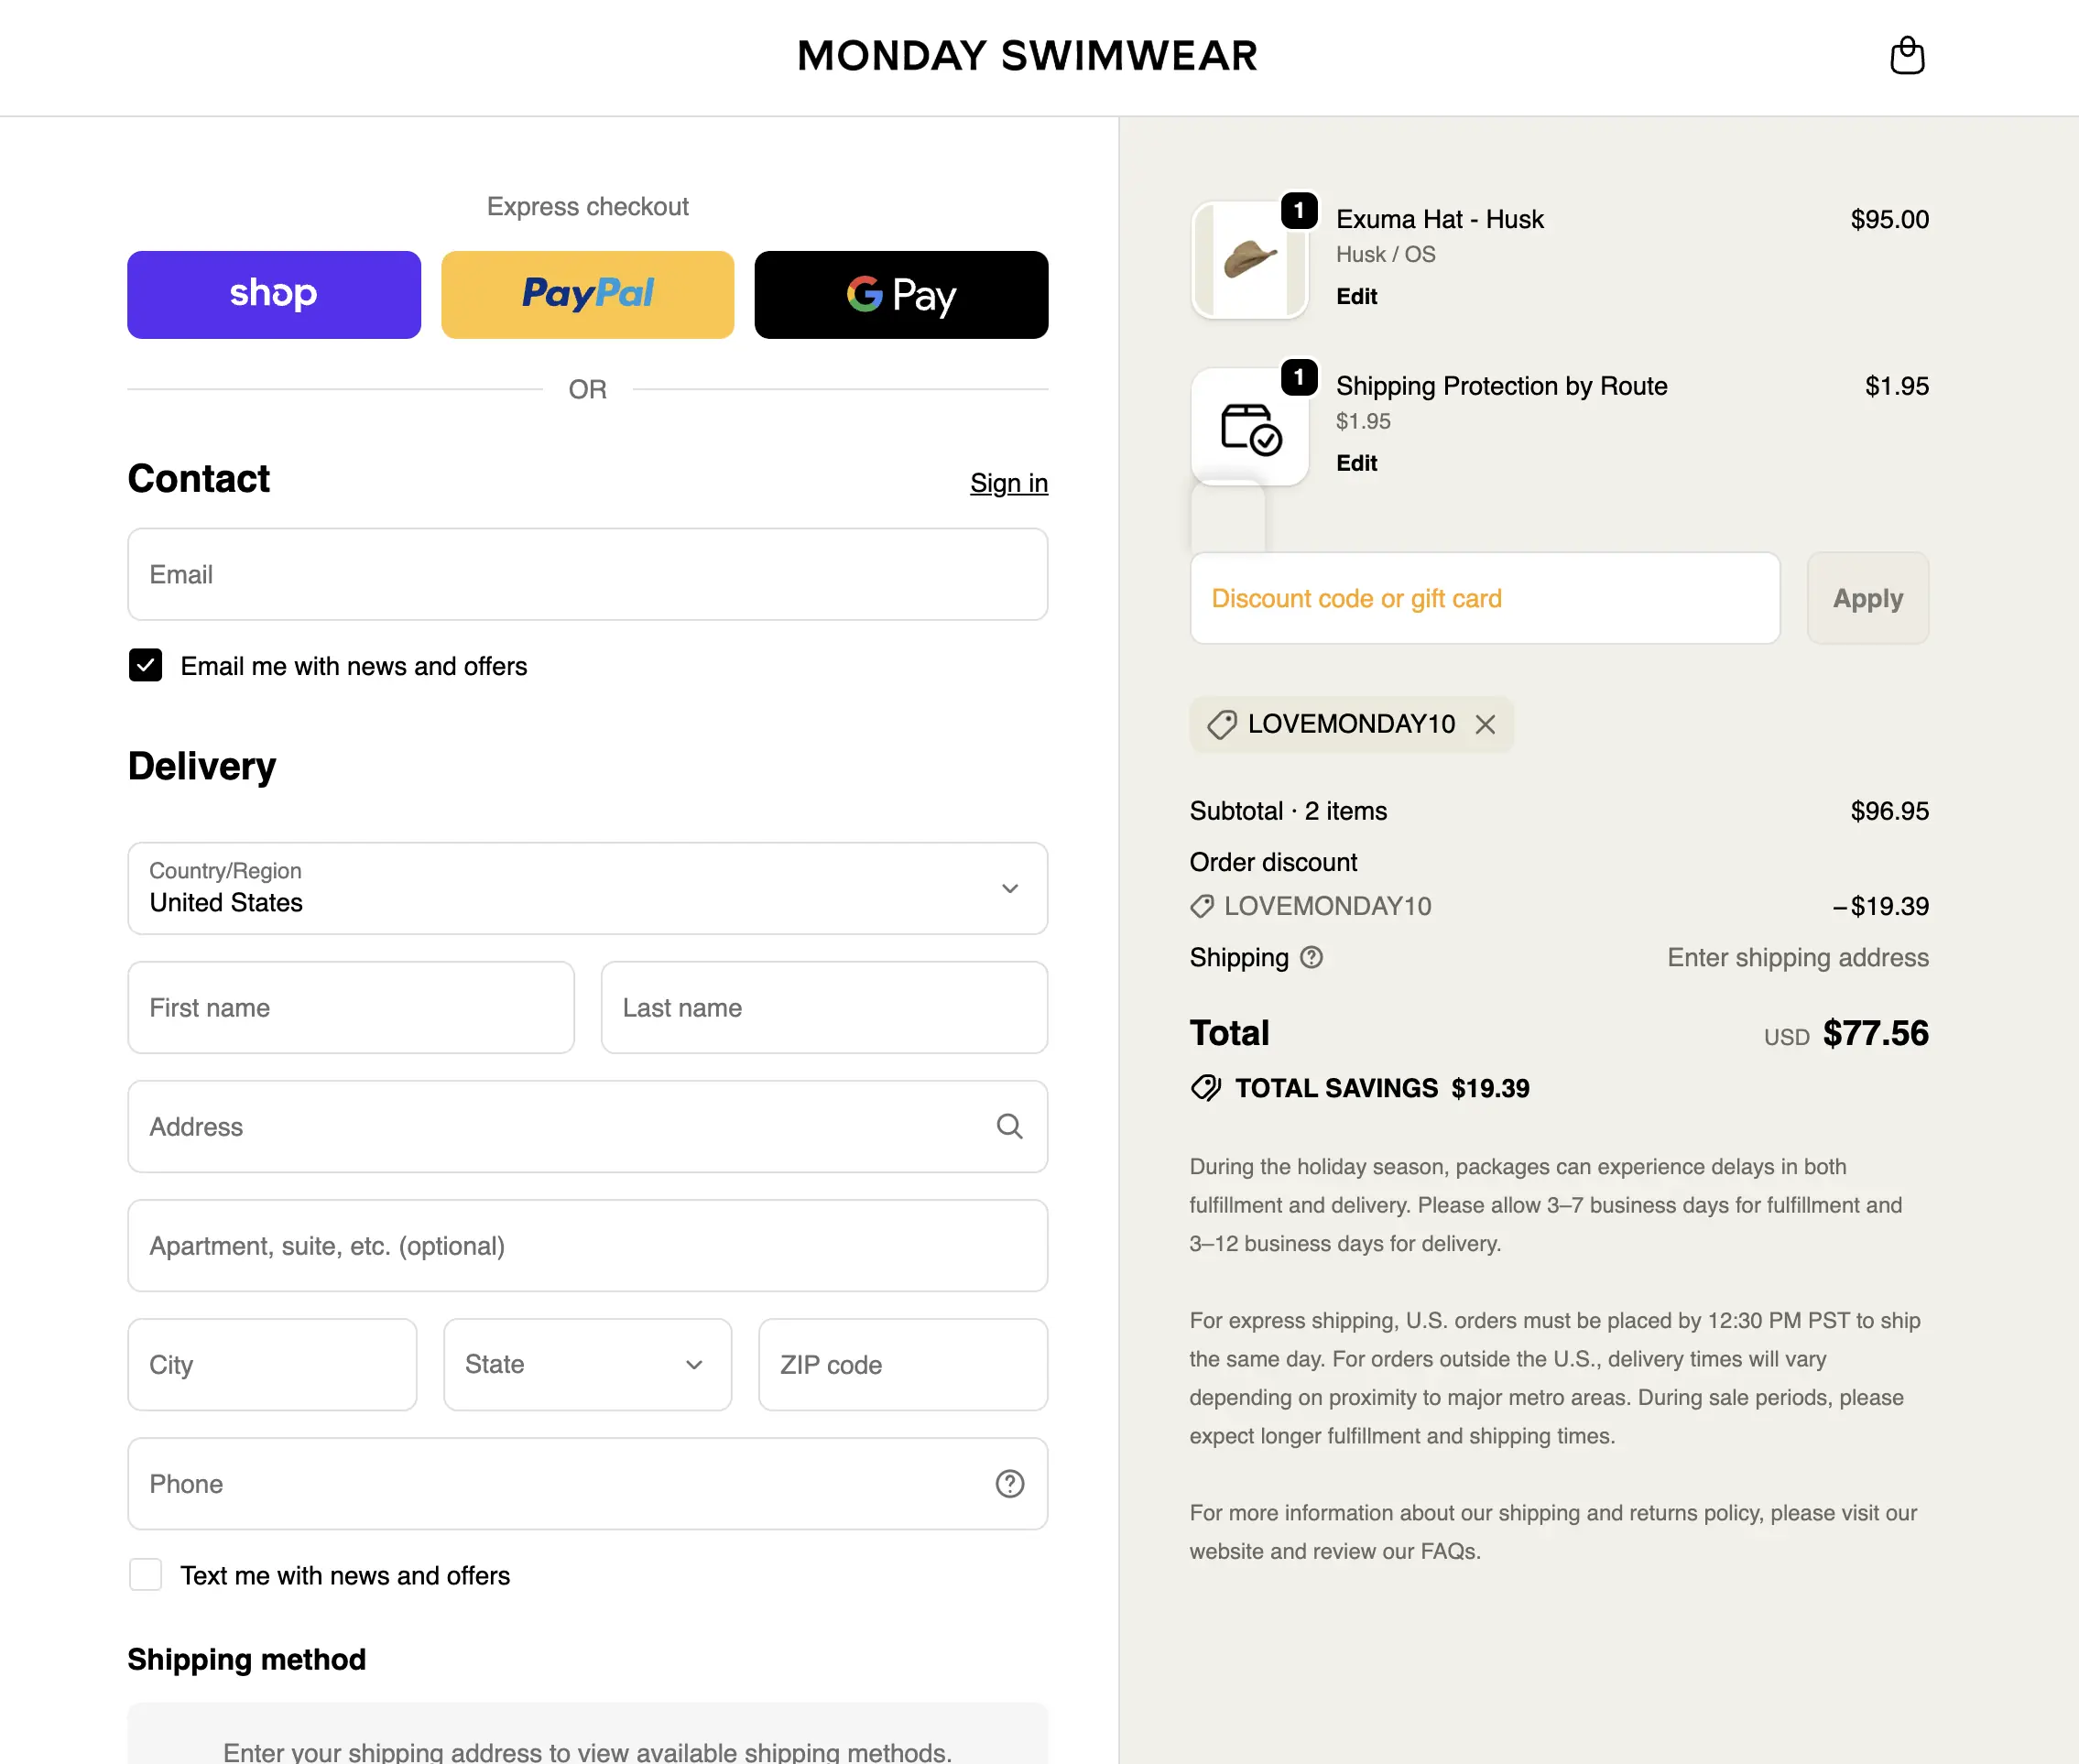Expand the State dropdown
The height and width of the screenshot is (1764, 2079).
tap(587, 1364)
